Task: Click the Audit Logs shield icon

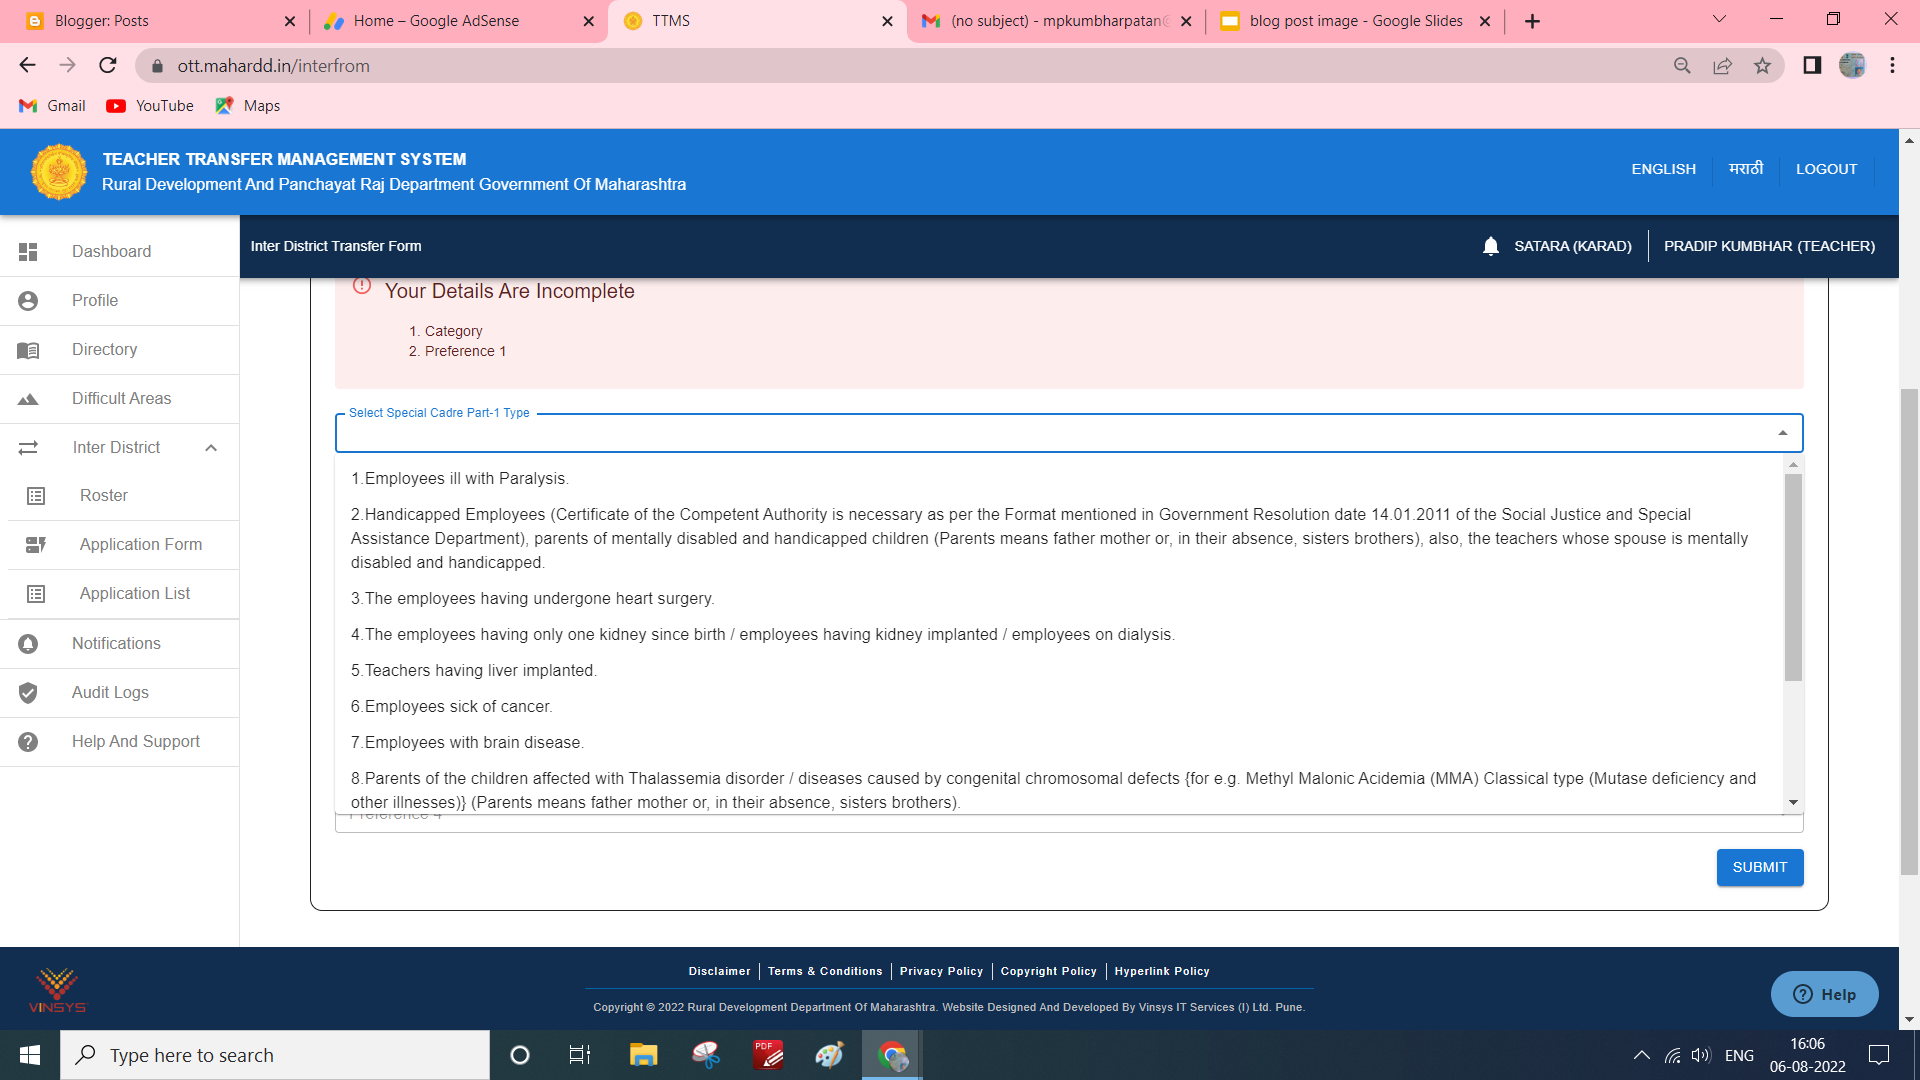Action: (x=28, y=693)
